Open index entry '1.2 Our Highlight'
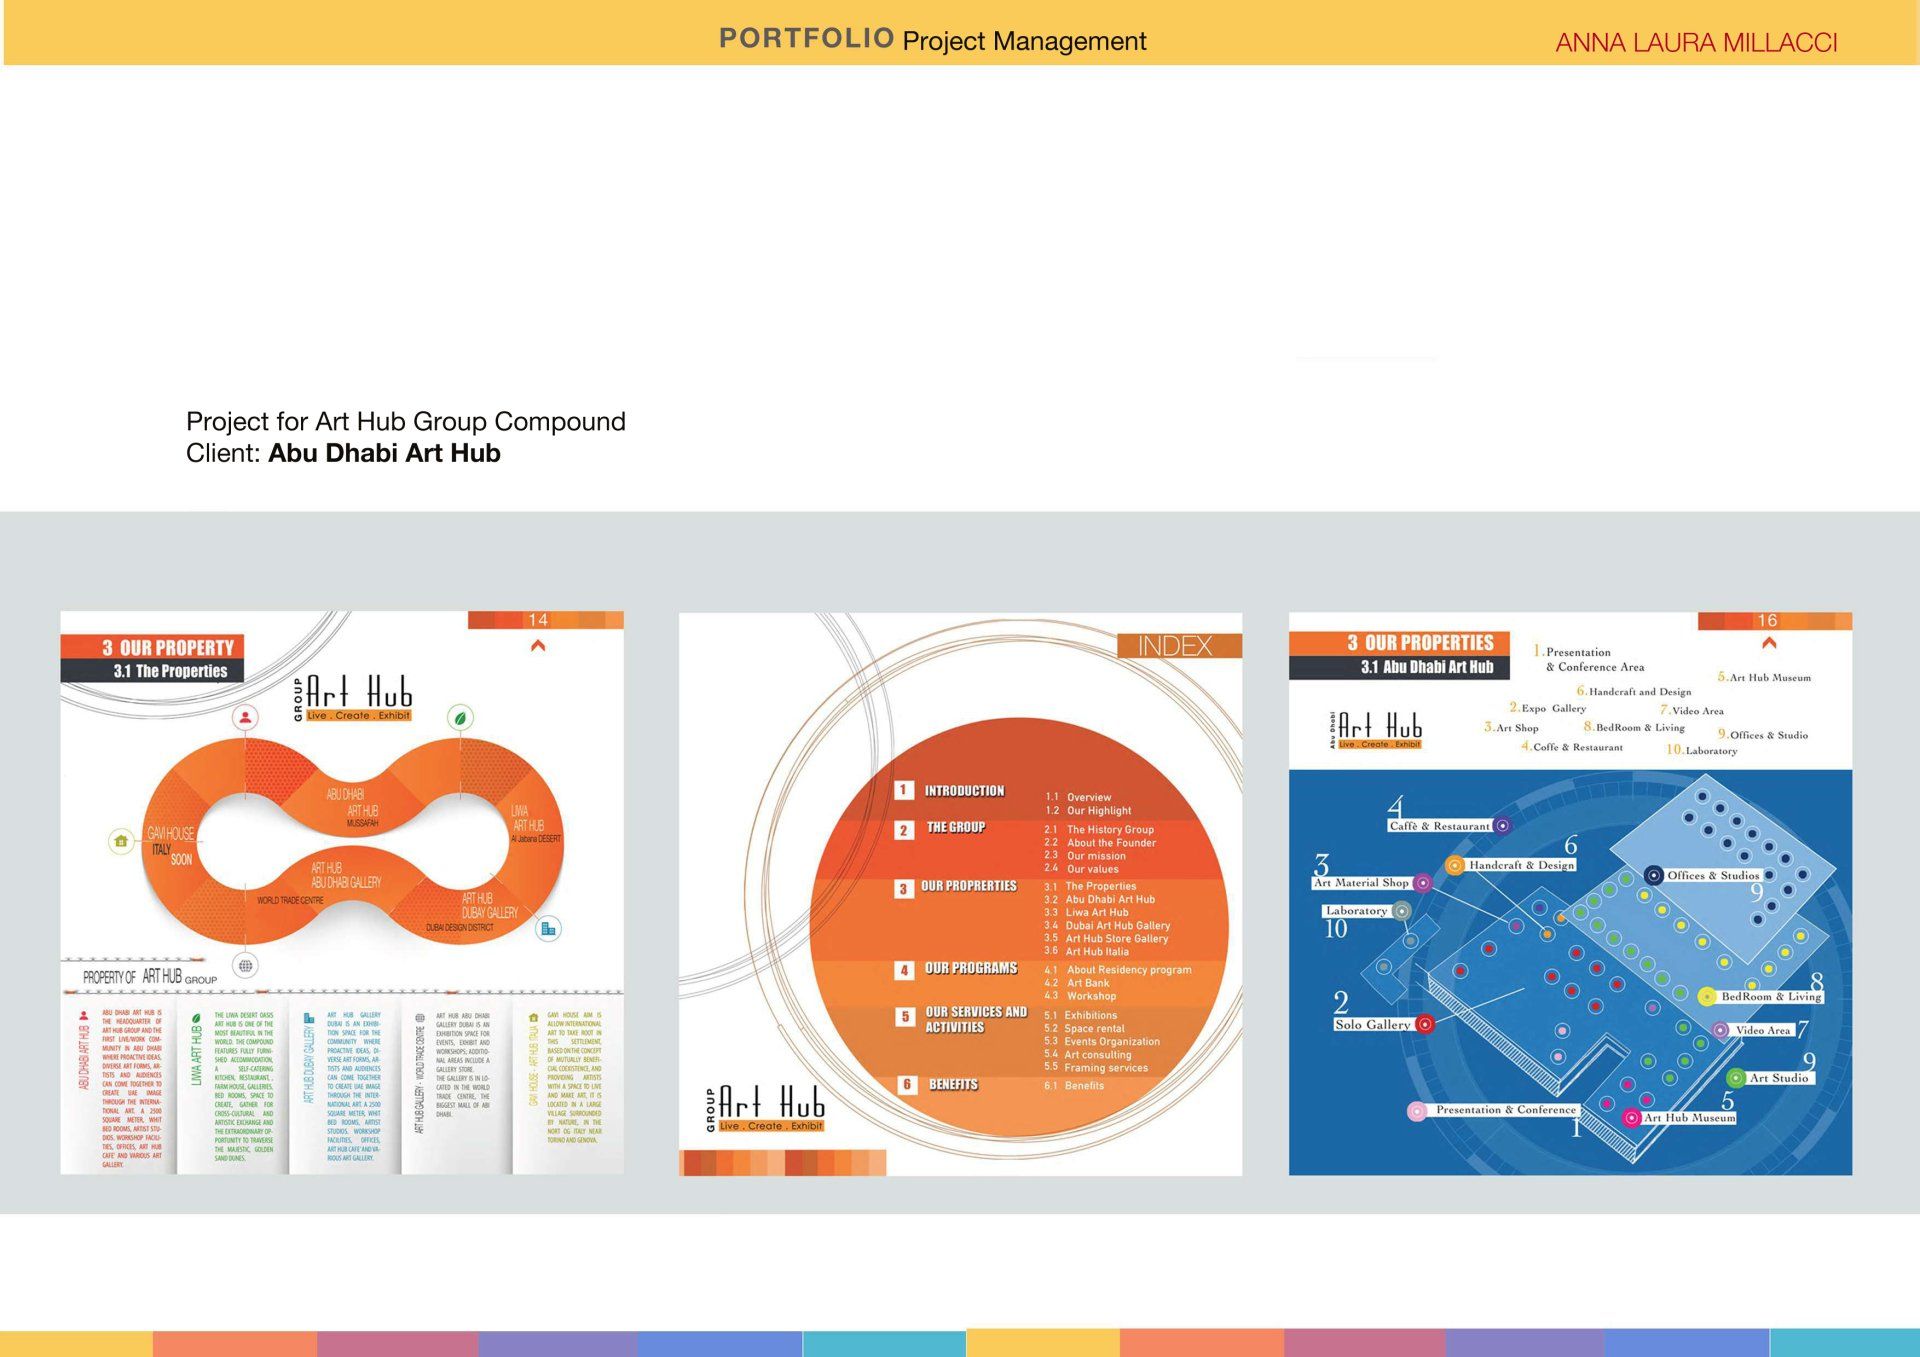This screenshot has width=1920, height=1357. tap(1088, 811)
